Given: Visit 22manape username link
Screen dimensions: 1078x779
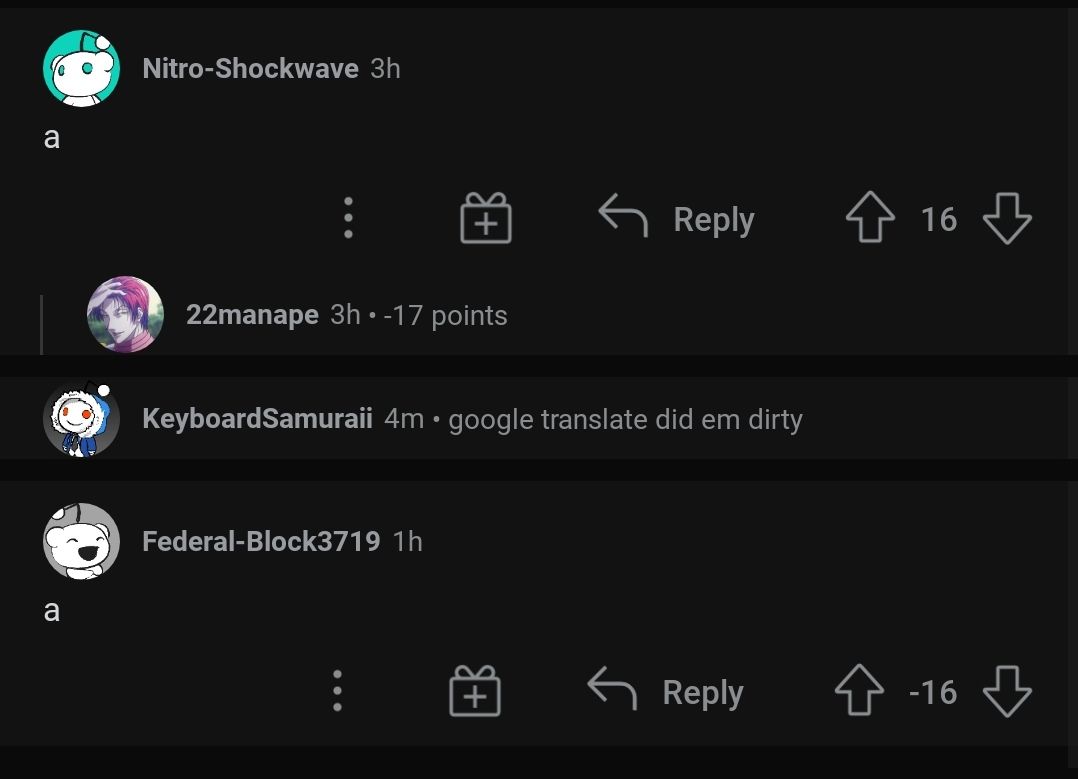Looking at the screenshot, I should (252, 315).
